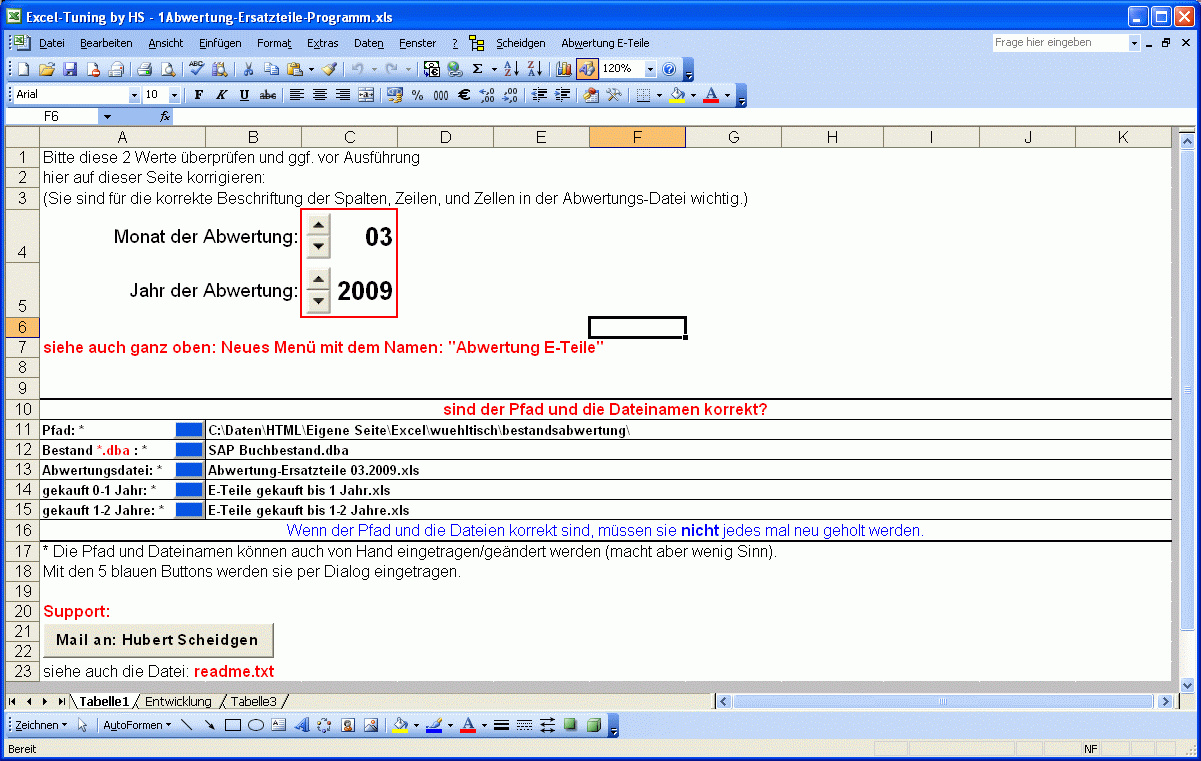Viewport: 1201px width, 761px height.
Task: Open the Abwertung E-Teile menu
Action: click(605, 43)
